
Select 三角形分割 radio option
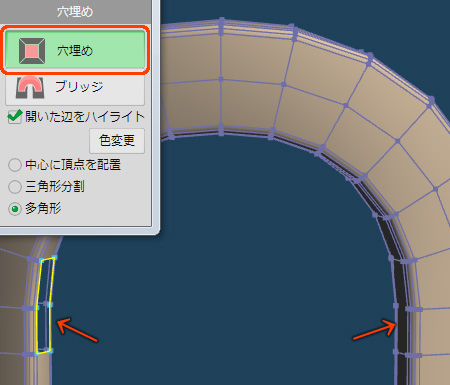tap(15, 187)
